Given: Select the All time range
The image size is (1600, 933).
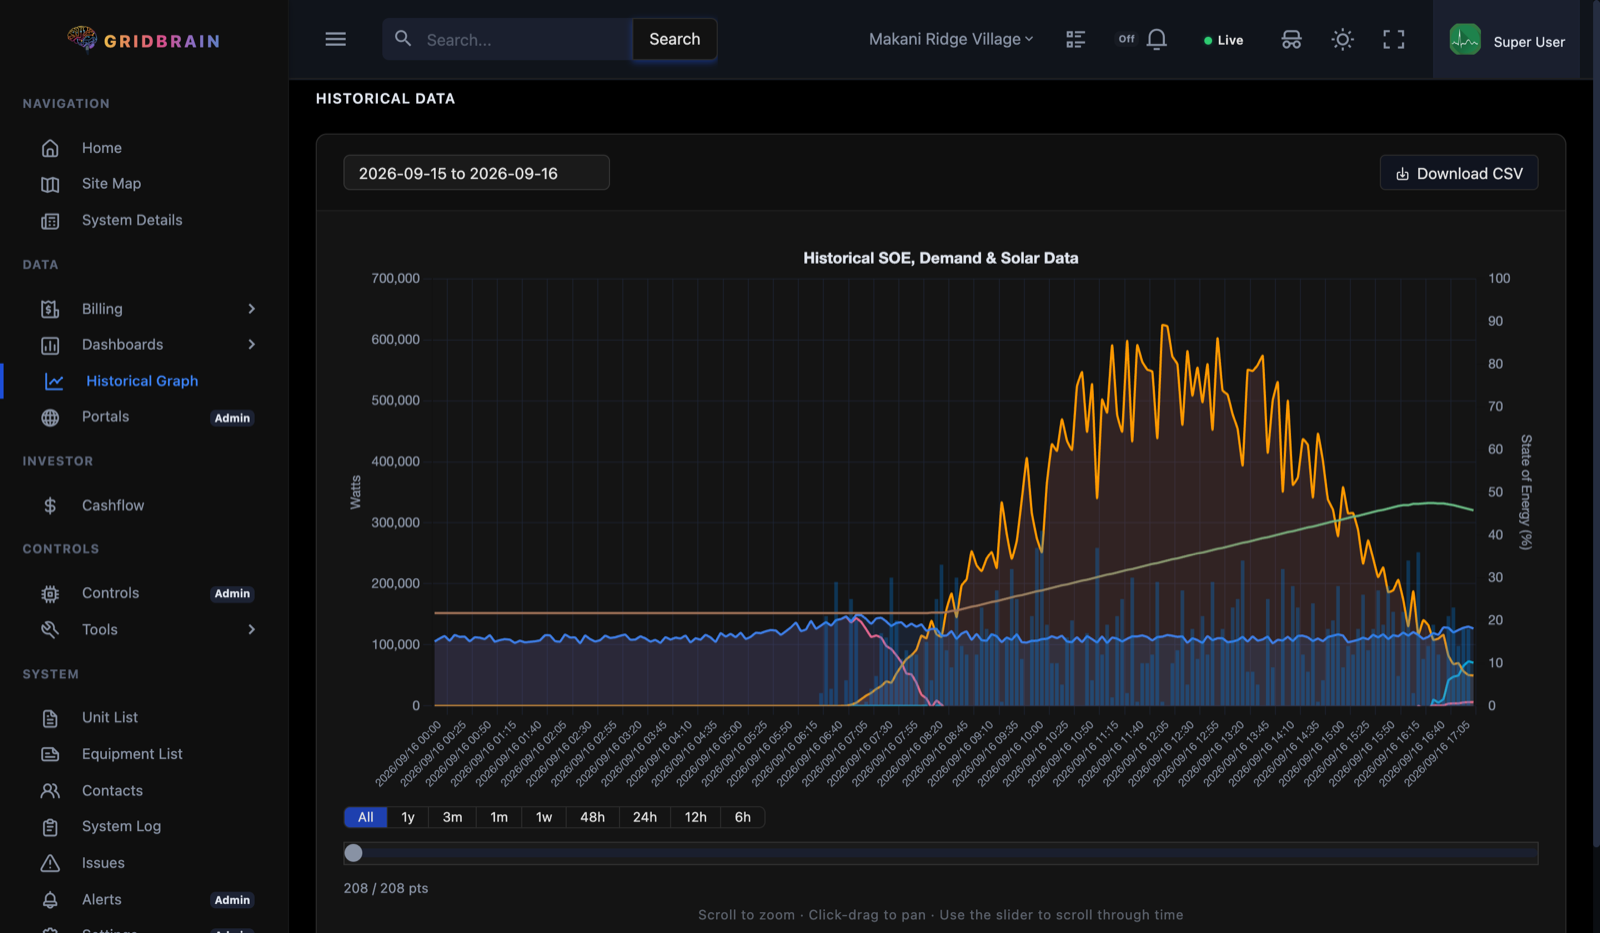Looking at the screenshot, I should click(366, 817).
